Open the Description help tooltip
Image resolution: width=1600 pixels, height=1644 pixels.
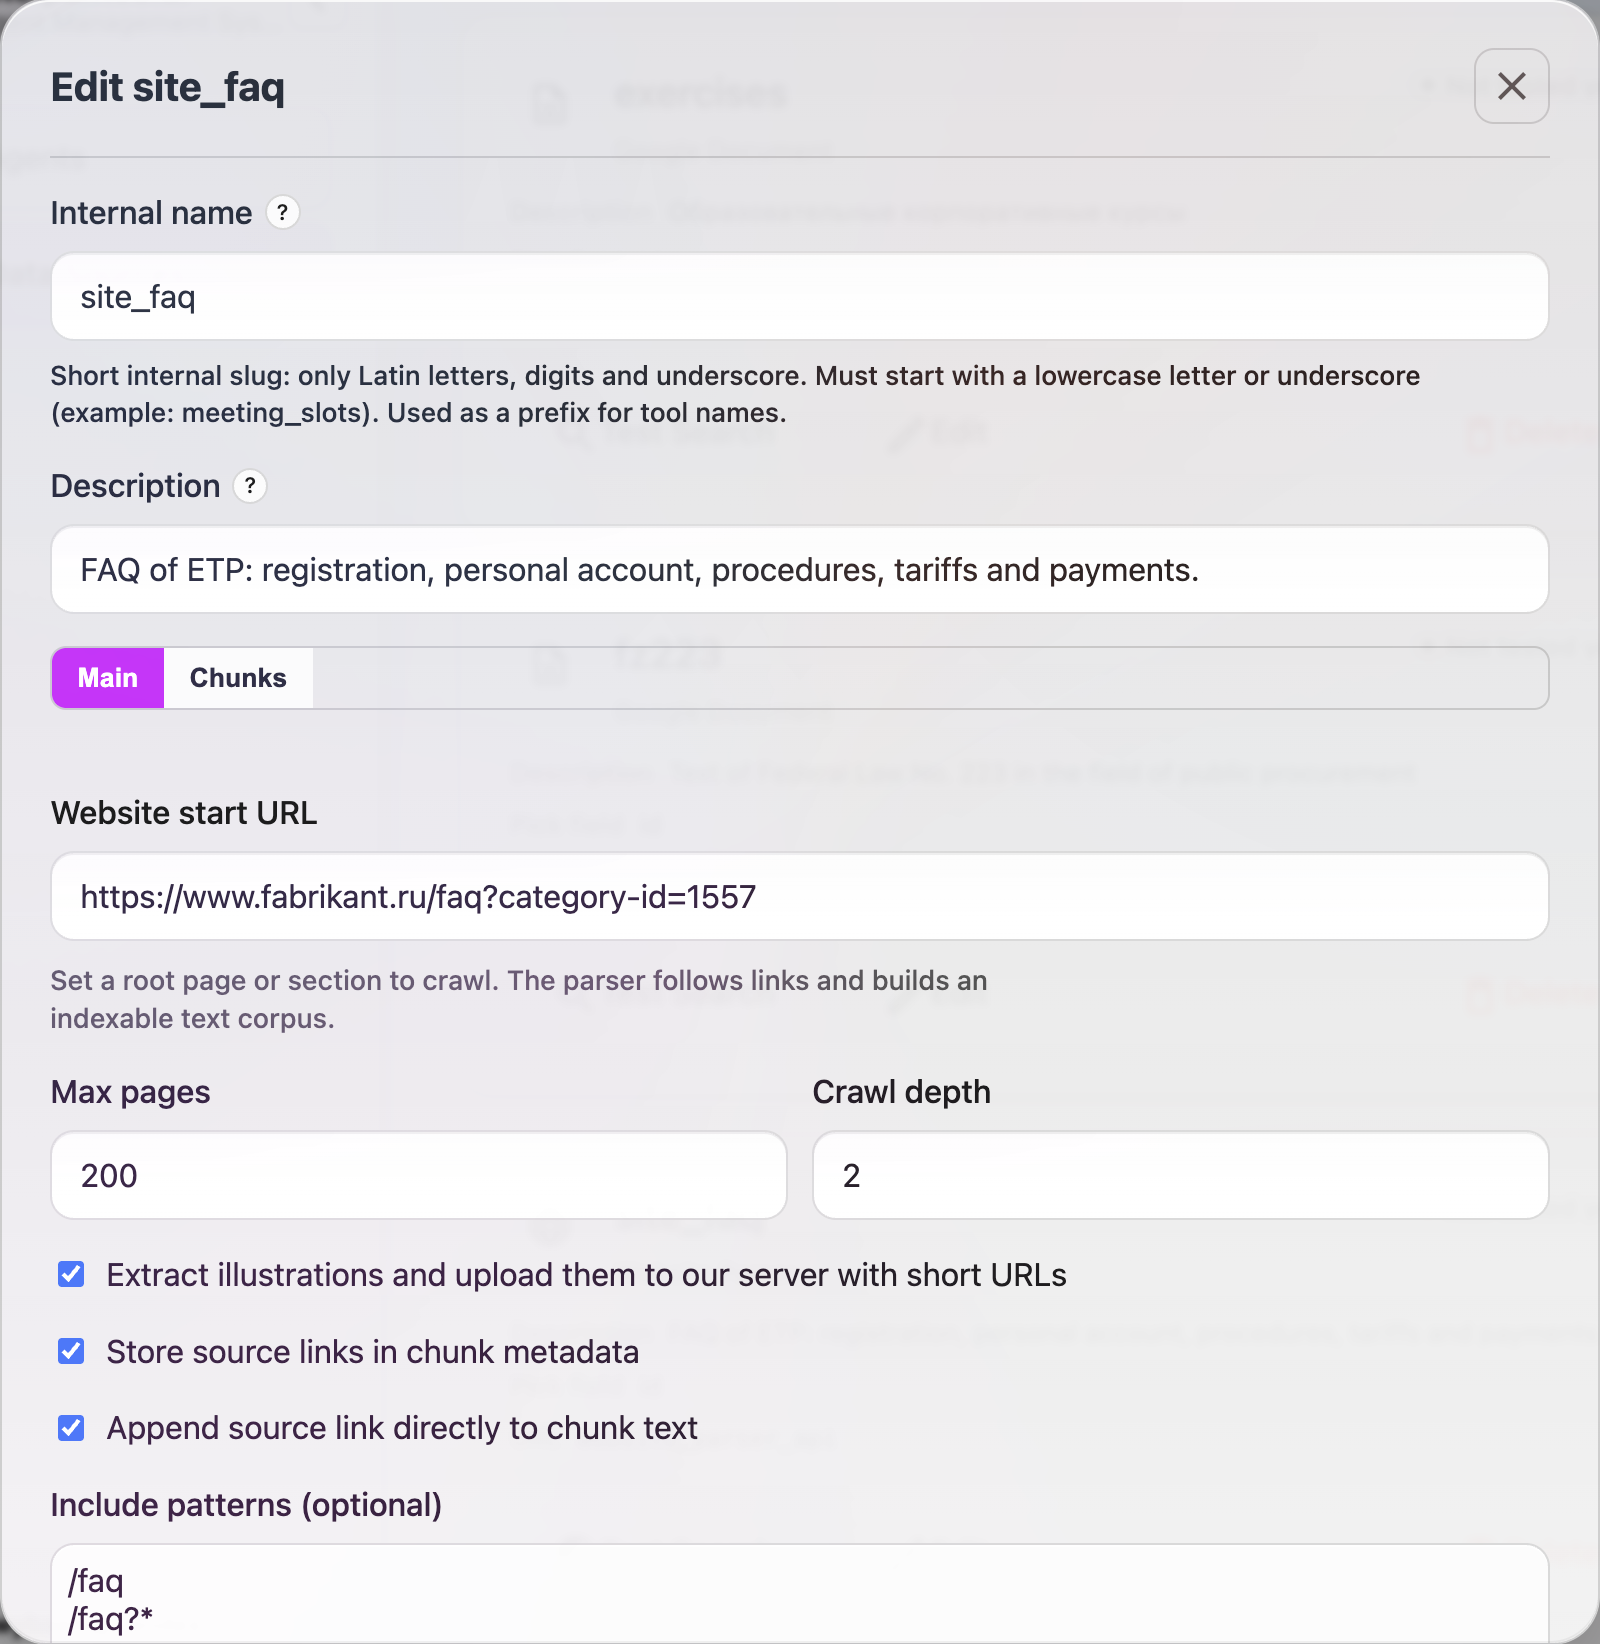pos(251,487)
